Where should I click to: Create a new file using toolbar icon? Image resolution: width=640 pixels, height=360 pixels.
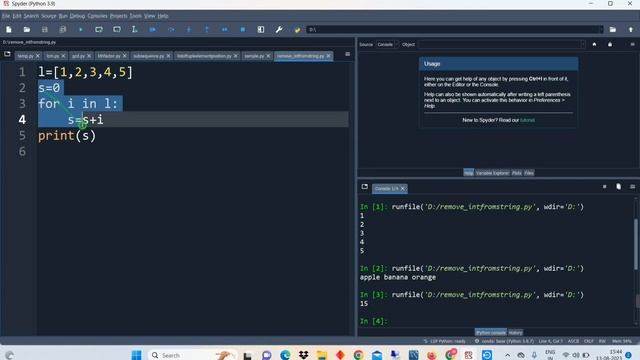click(x=9, y=29)
